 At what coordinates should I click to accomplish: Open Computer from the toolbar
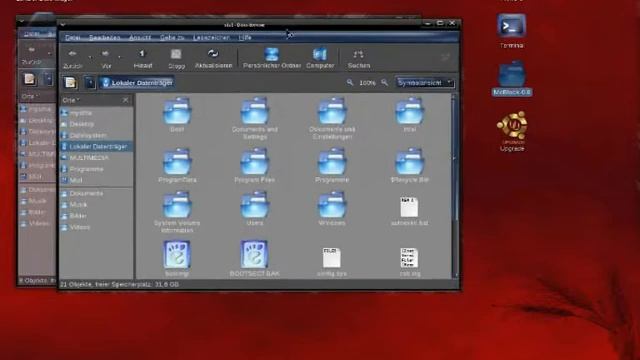[320, 58]
